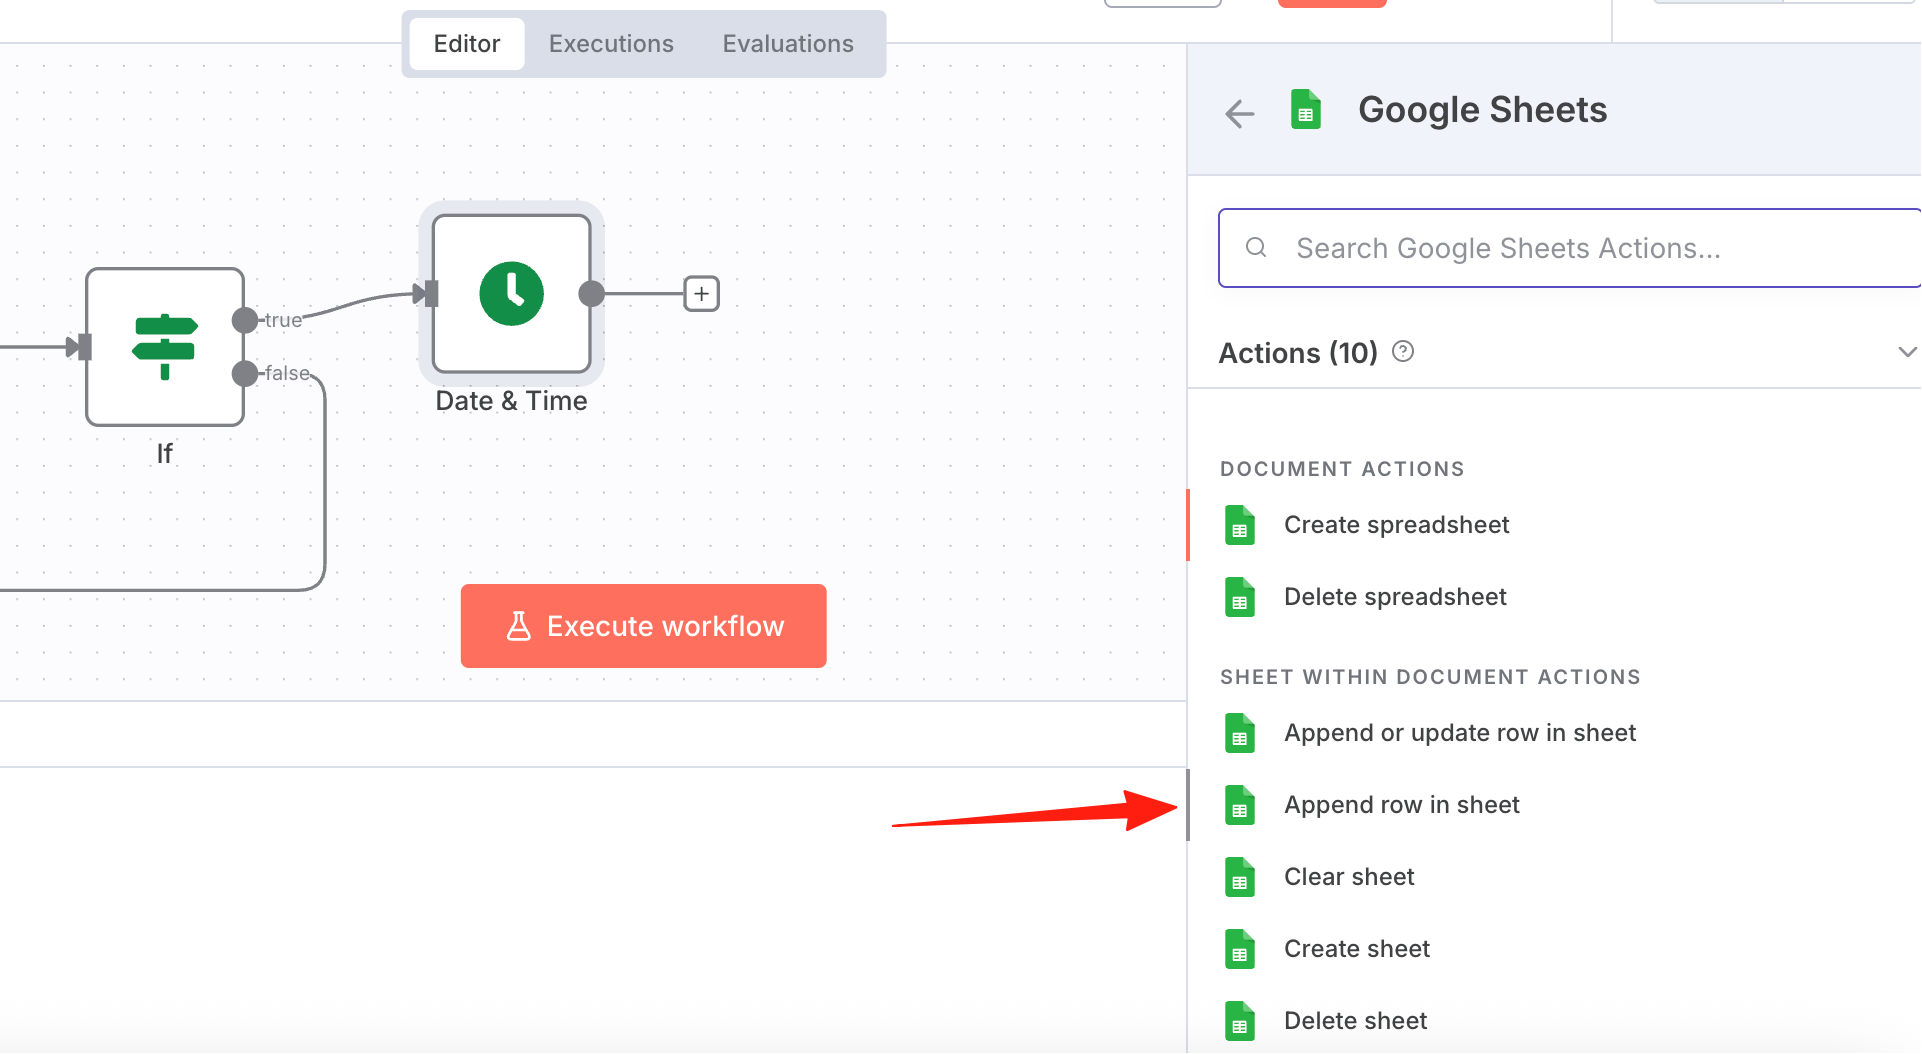This screenshot has height=1054, width=1922.
Task: Click the Actions (10) heading text
Action: (x=1298, y=353)
